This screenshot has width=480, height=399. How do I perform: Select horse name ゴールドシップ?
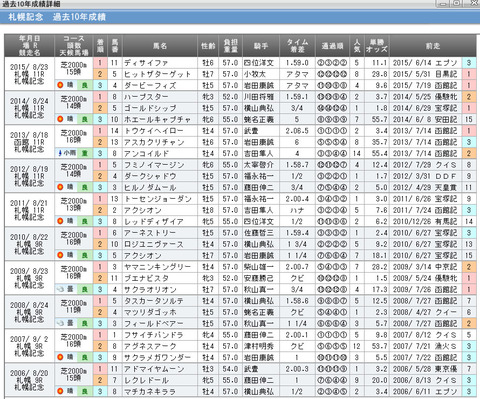tap(150, 108)
